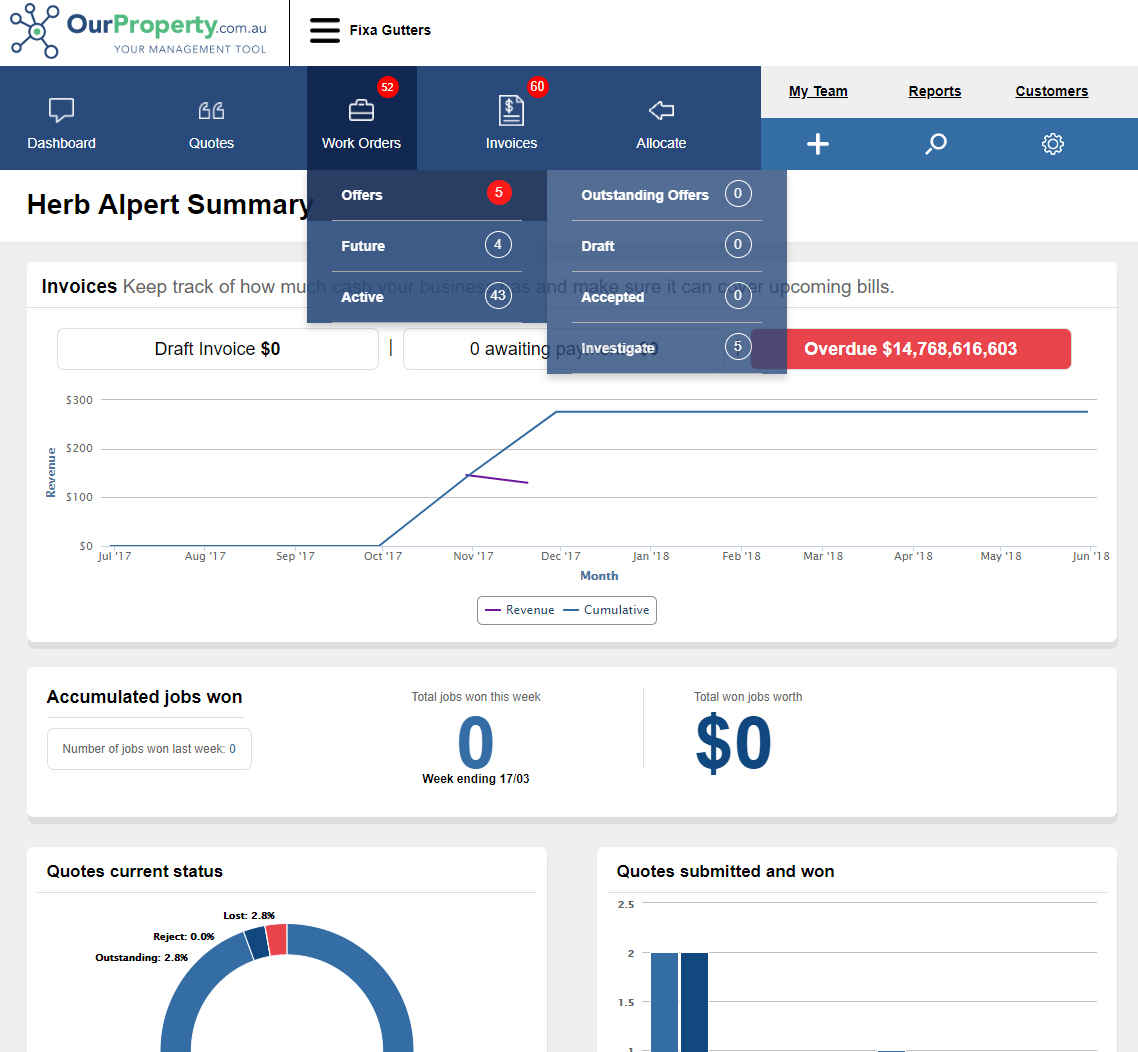
Task: Click the Week ending 17/03 label
Action: tap(476, 778)
